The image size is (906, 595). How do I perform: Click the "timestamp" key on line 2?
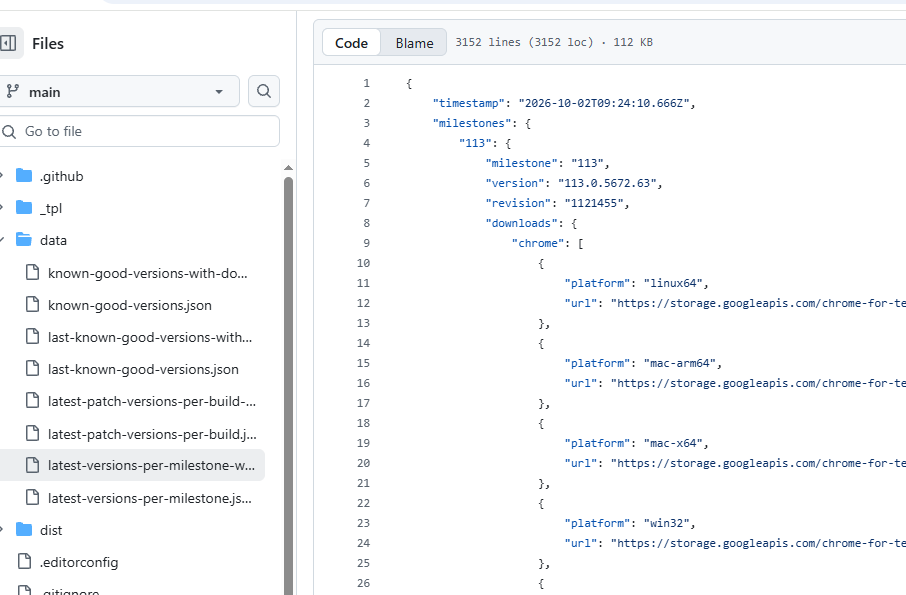(469, 103)
